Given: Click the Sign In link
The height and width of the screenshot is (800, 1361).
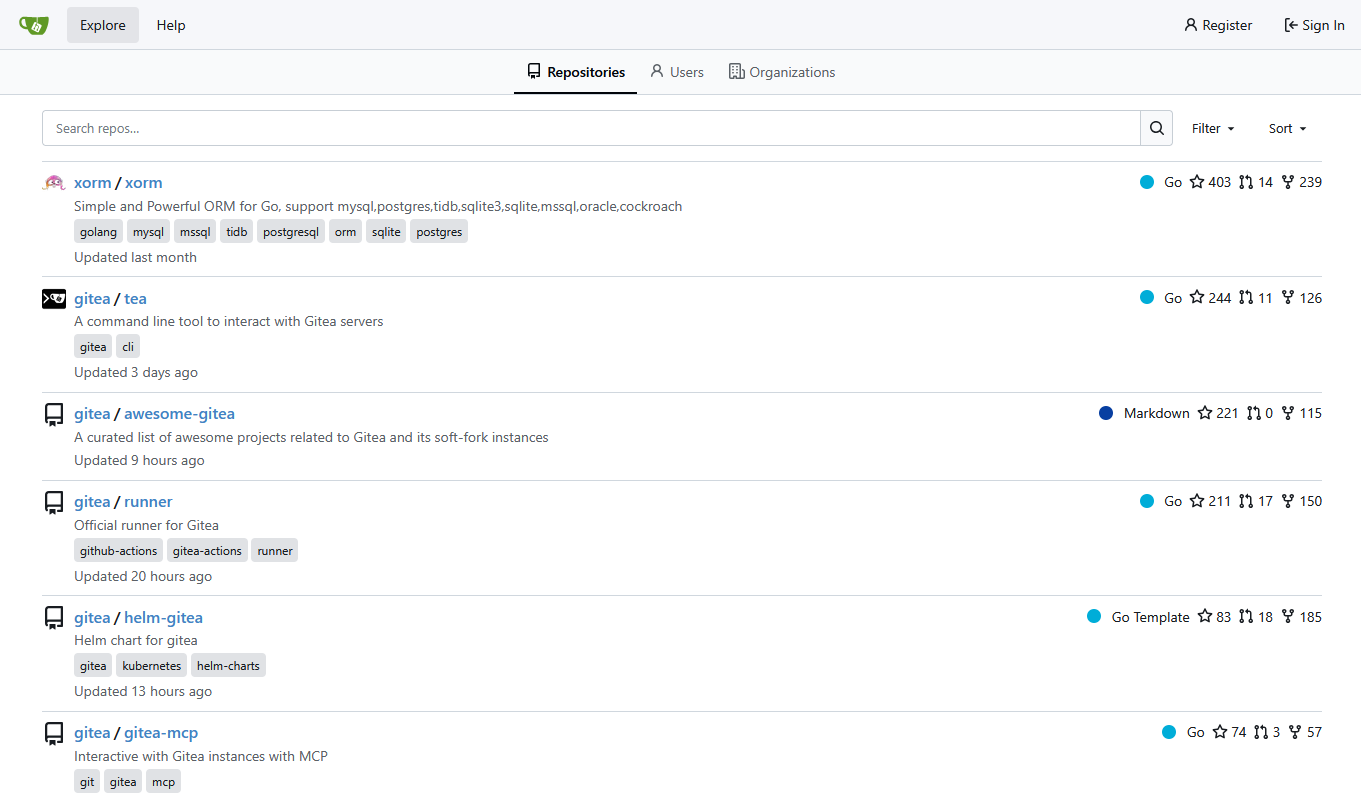Looking at the screenshot, I should point(1314,25).
